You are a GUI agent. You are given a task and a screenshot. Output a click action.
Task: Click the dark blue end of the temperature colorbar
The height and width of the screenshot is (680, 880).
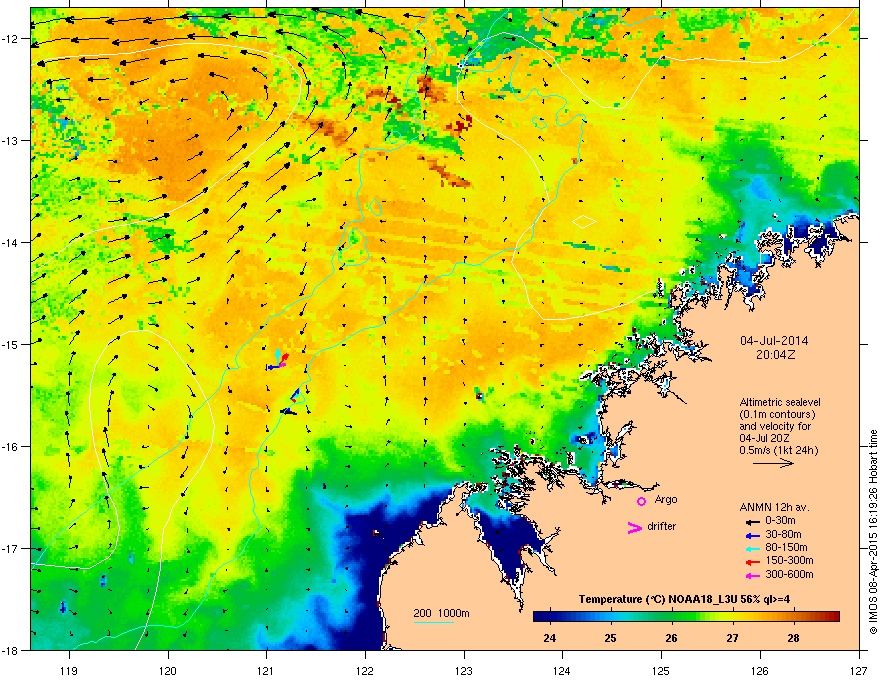coord(542,616)
